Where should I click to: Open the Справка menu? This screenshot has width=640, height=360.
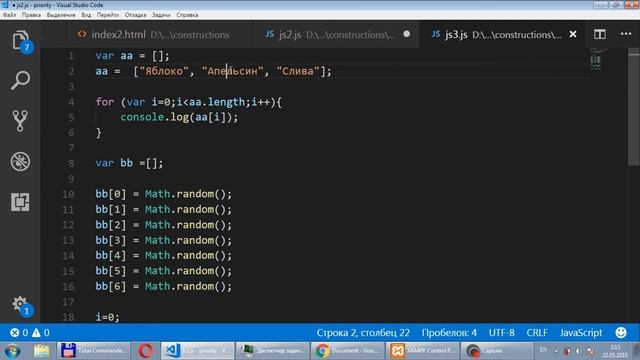(x=187, y=15)
